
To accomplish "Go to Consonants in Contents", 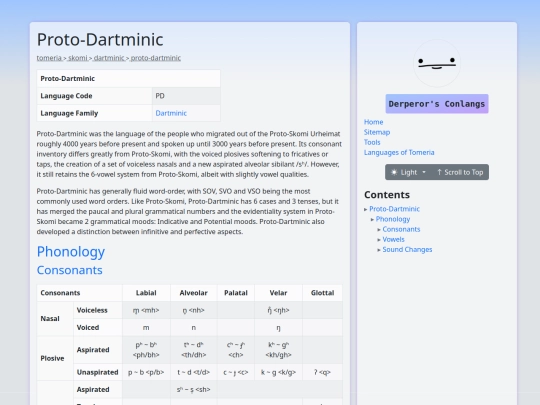I will pos(401,229).
